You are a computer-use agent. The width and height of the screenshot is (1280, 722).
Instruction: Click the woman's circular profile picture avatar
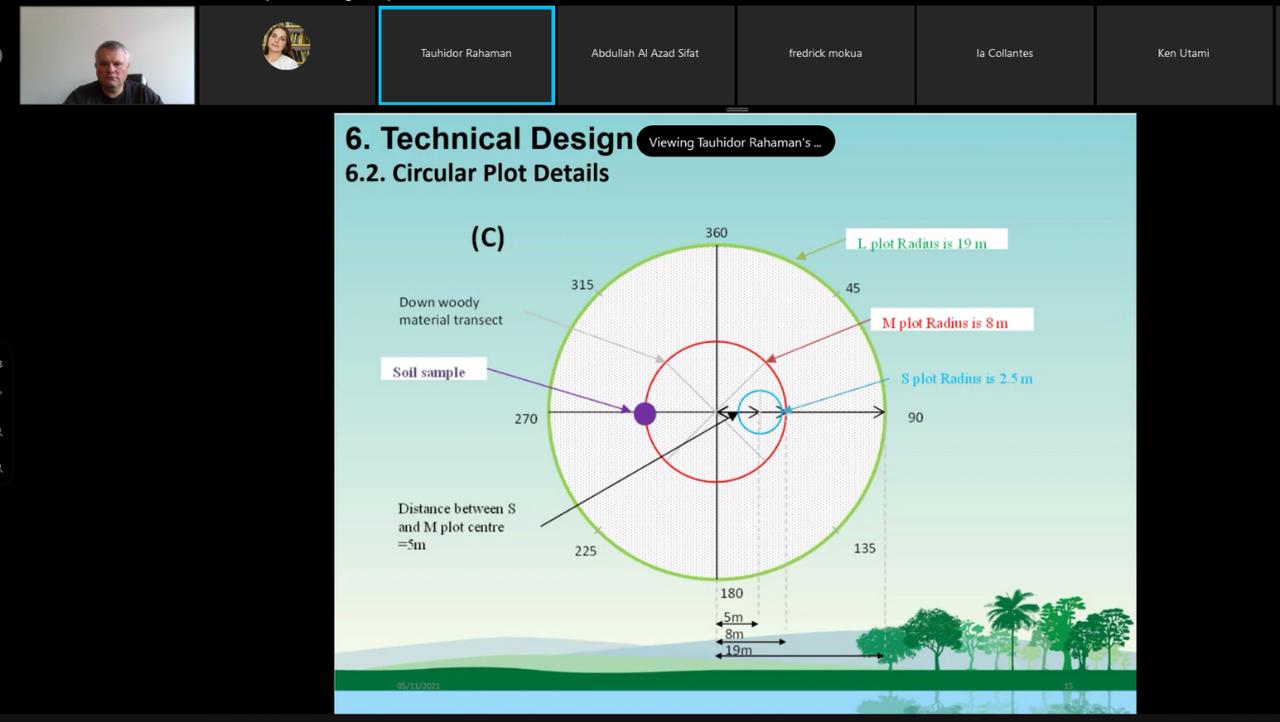click(x=286, y=47)
